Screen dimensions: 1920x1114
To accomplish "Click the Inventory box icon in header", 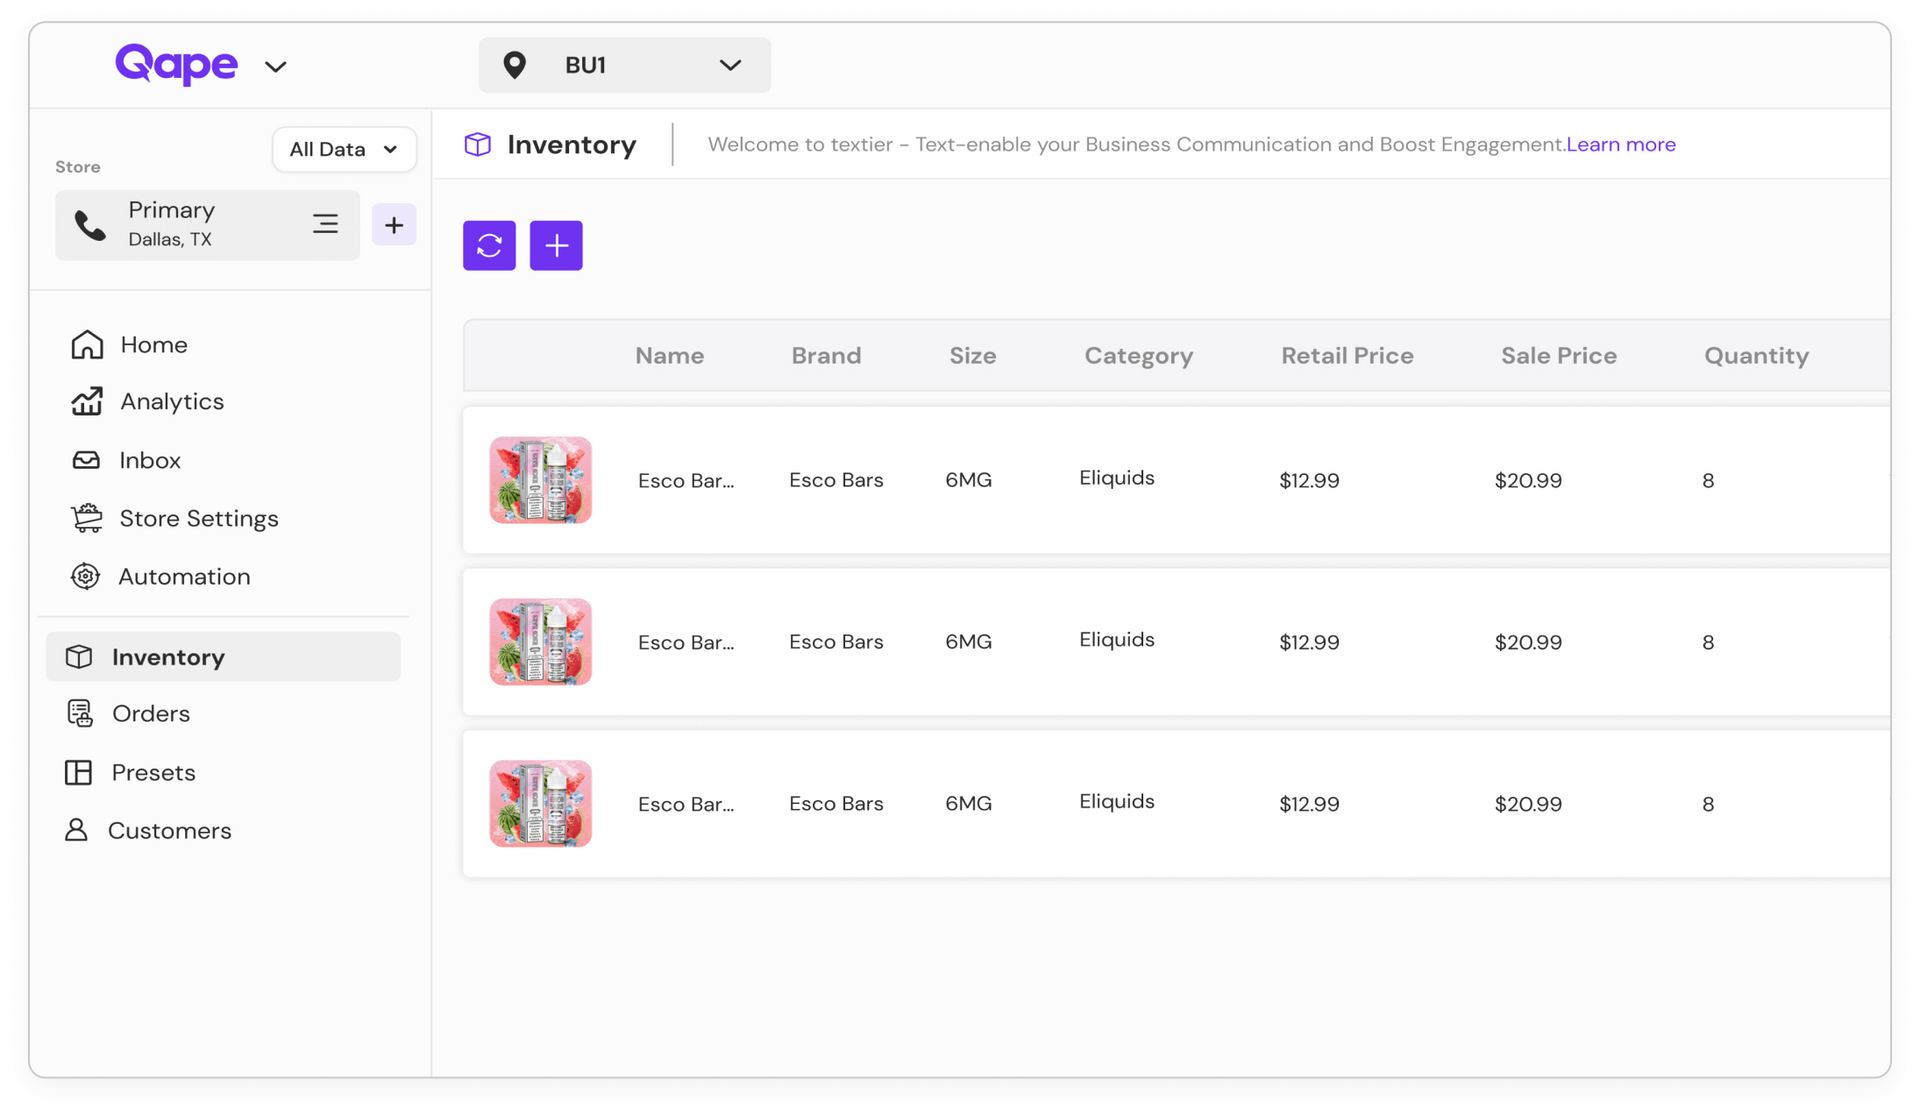I will tap(478, 145).
